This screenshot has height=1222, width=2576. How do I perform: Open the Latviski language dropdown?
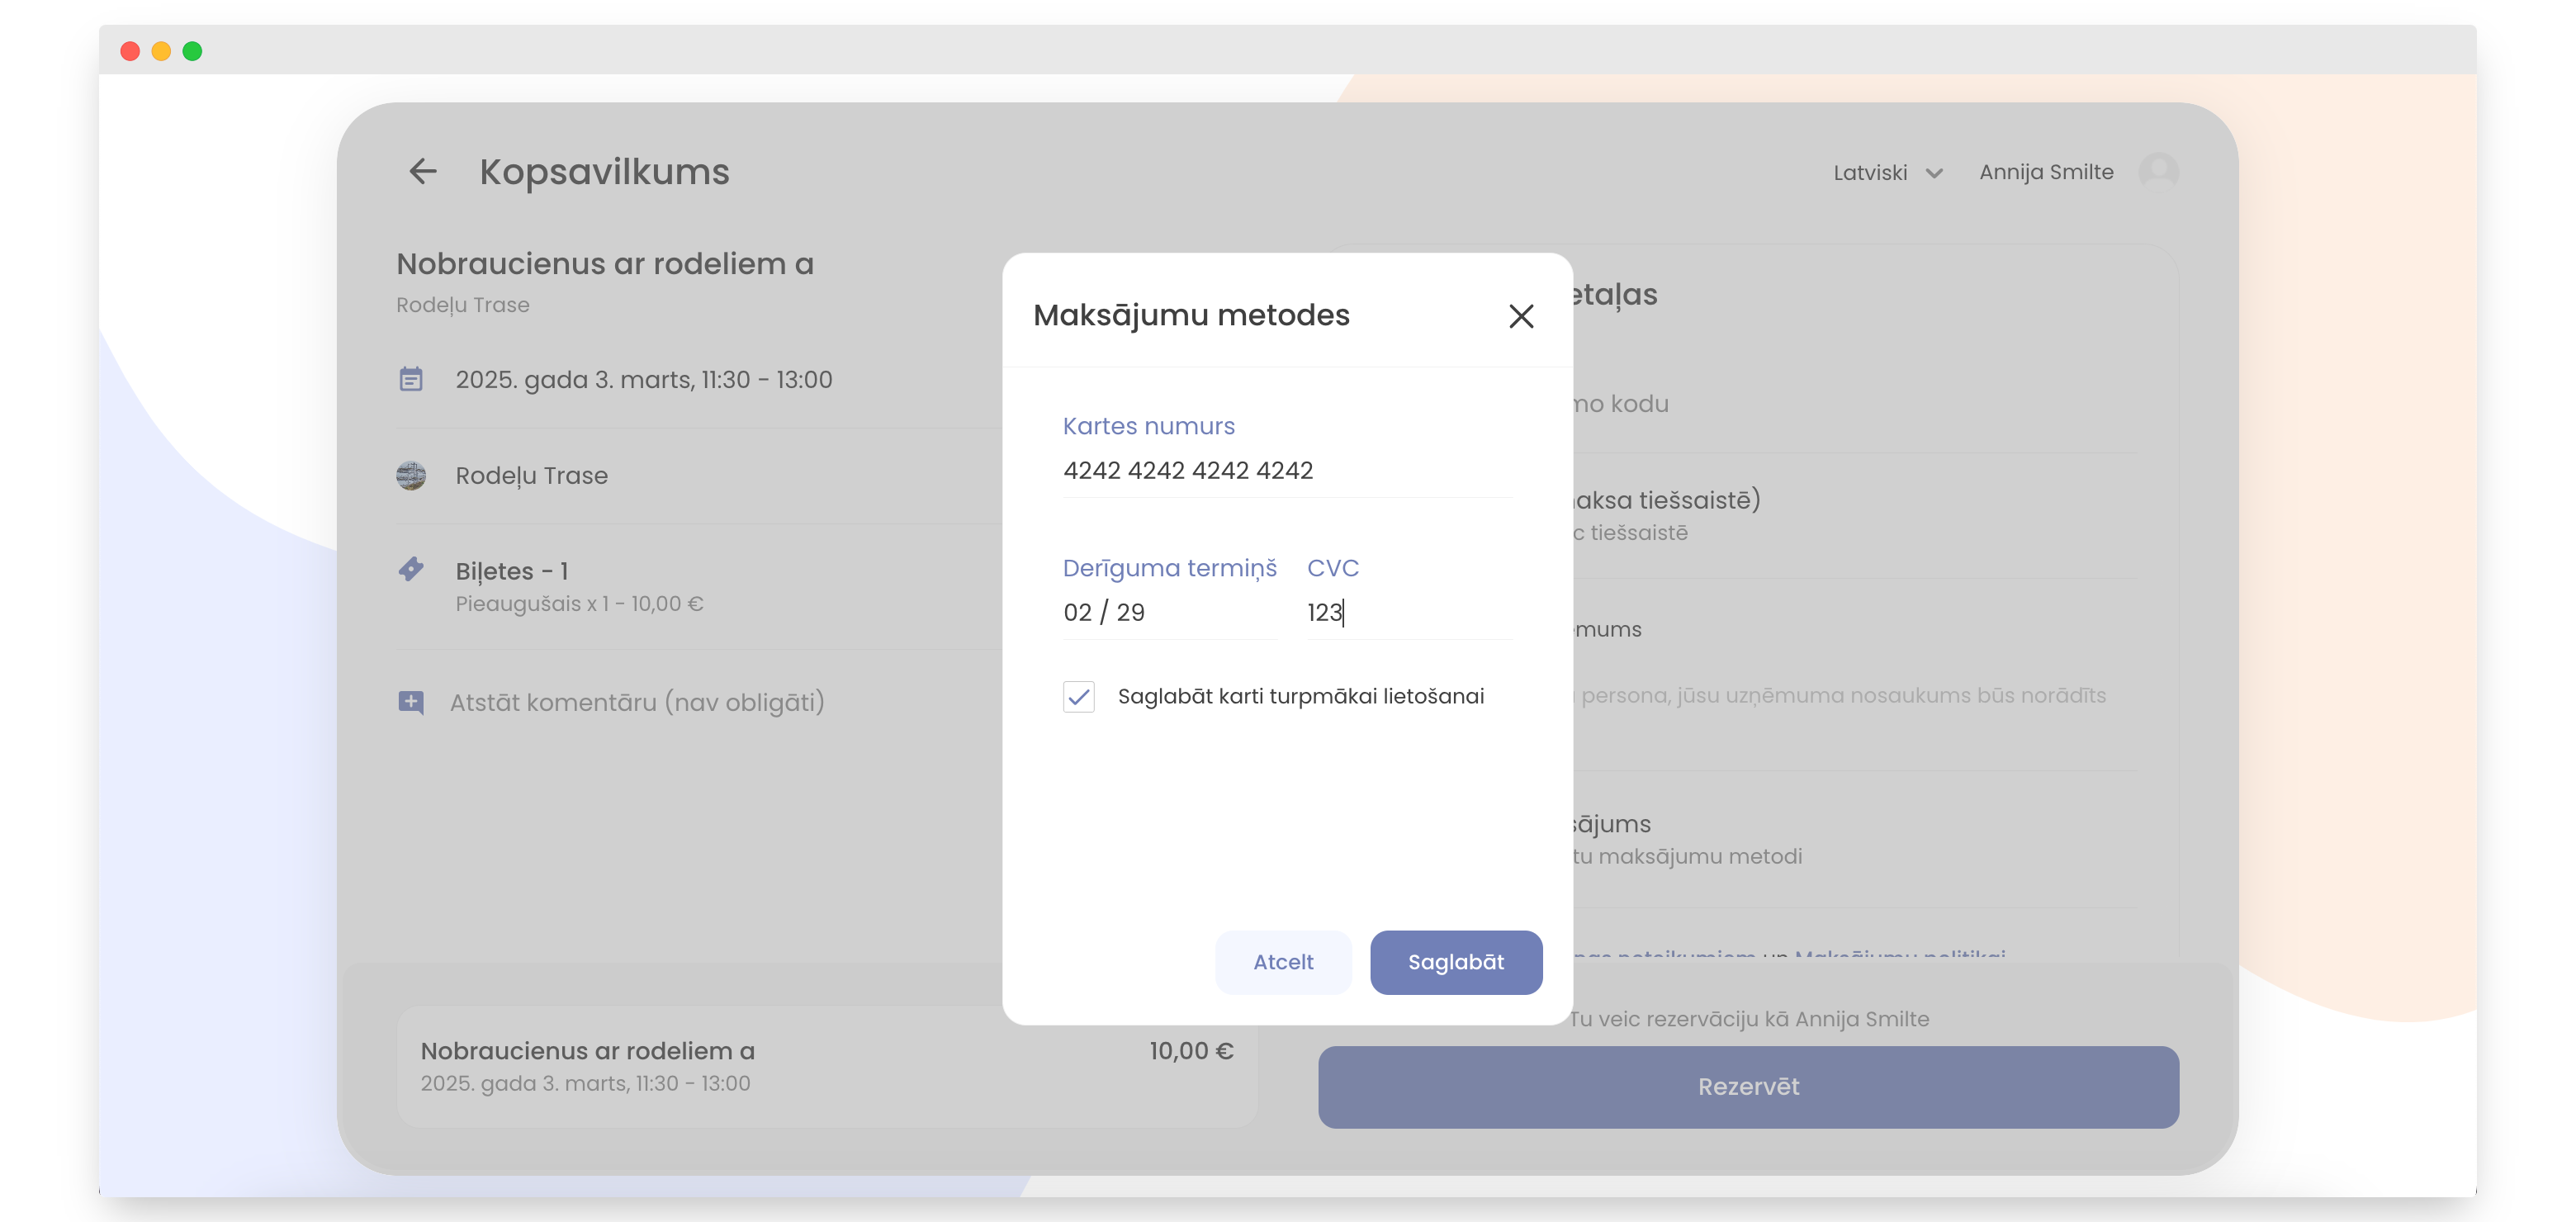pyautogui.click(x=1870, y=173)
